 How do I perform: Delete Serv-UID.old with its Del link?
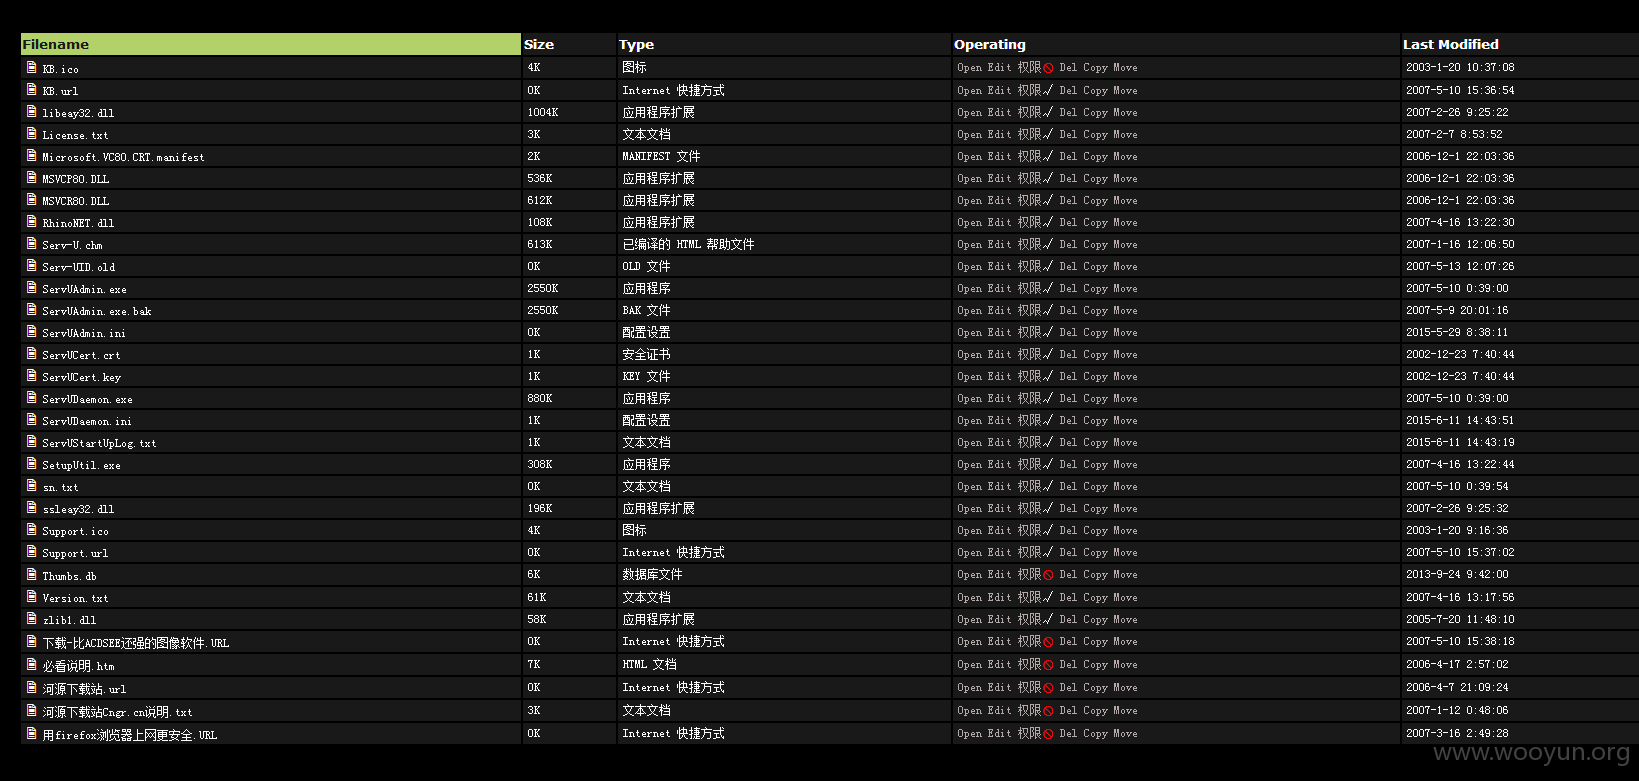[1068, 266]
